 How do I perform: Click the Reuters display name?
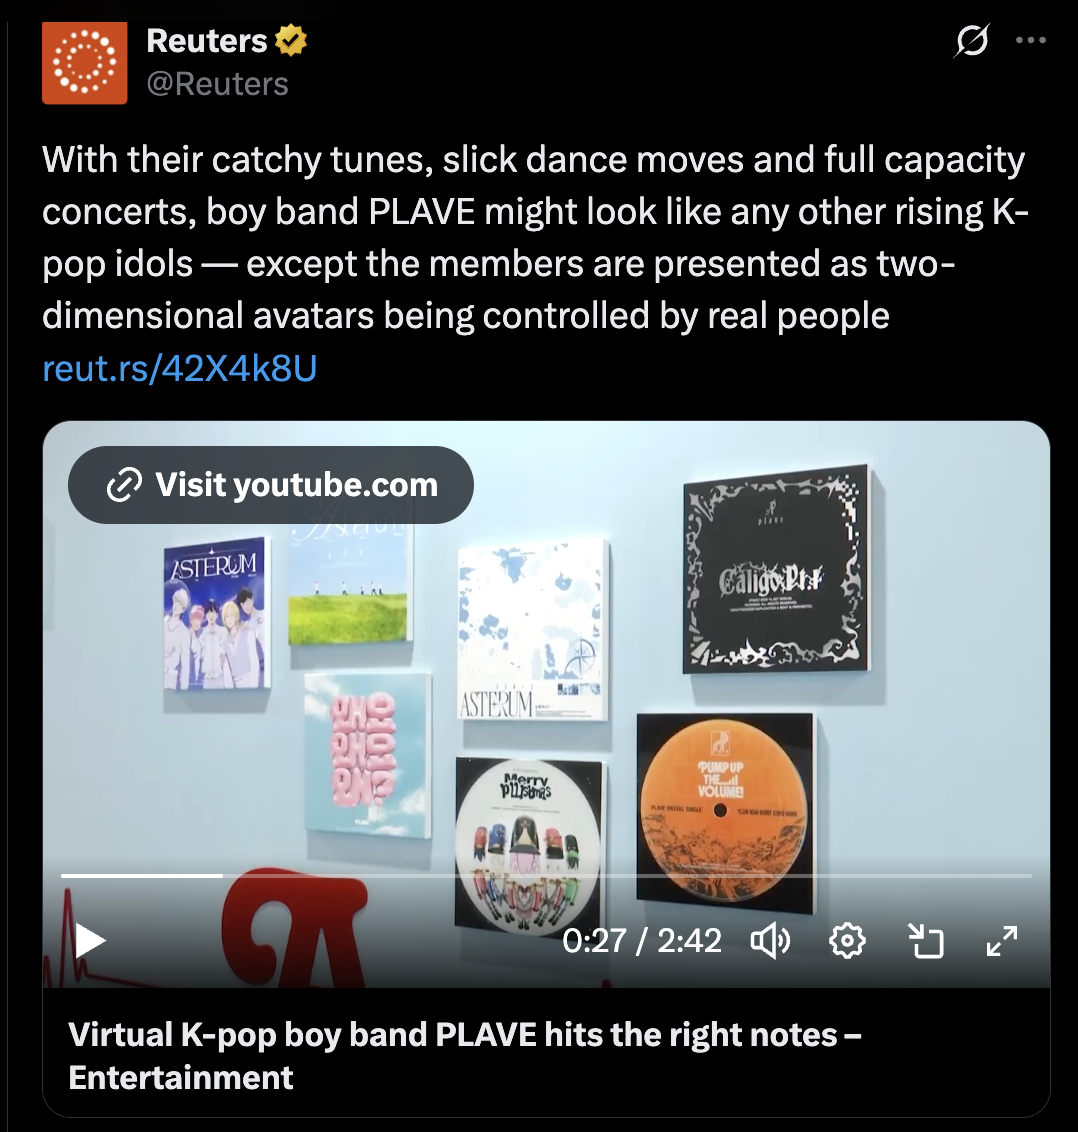(207, 41)
